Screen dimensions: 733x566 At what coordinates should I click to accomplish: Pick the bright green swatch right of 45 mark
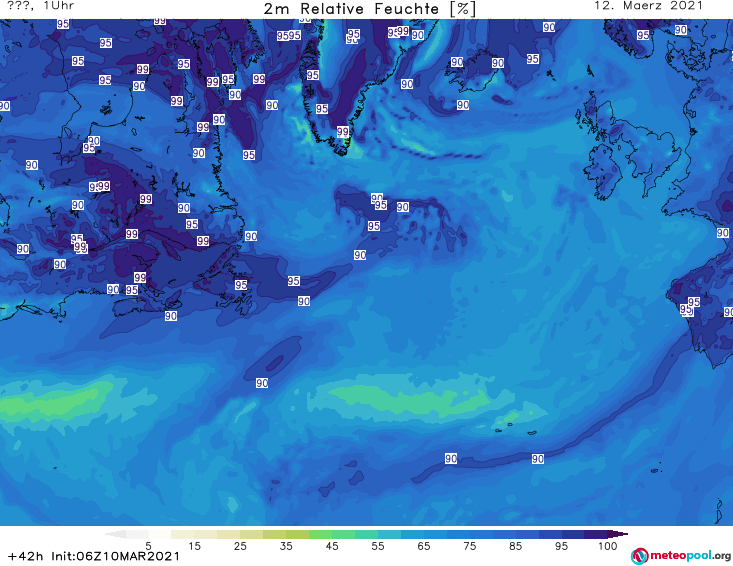[x=343, y=535]
